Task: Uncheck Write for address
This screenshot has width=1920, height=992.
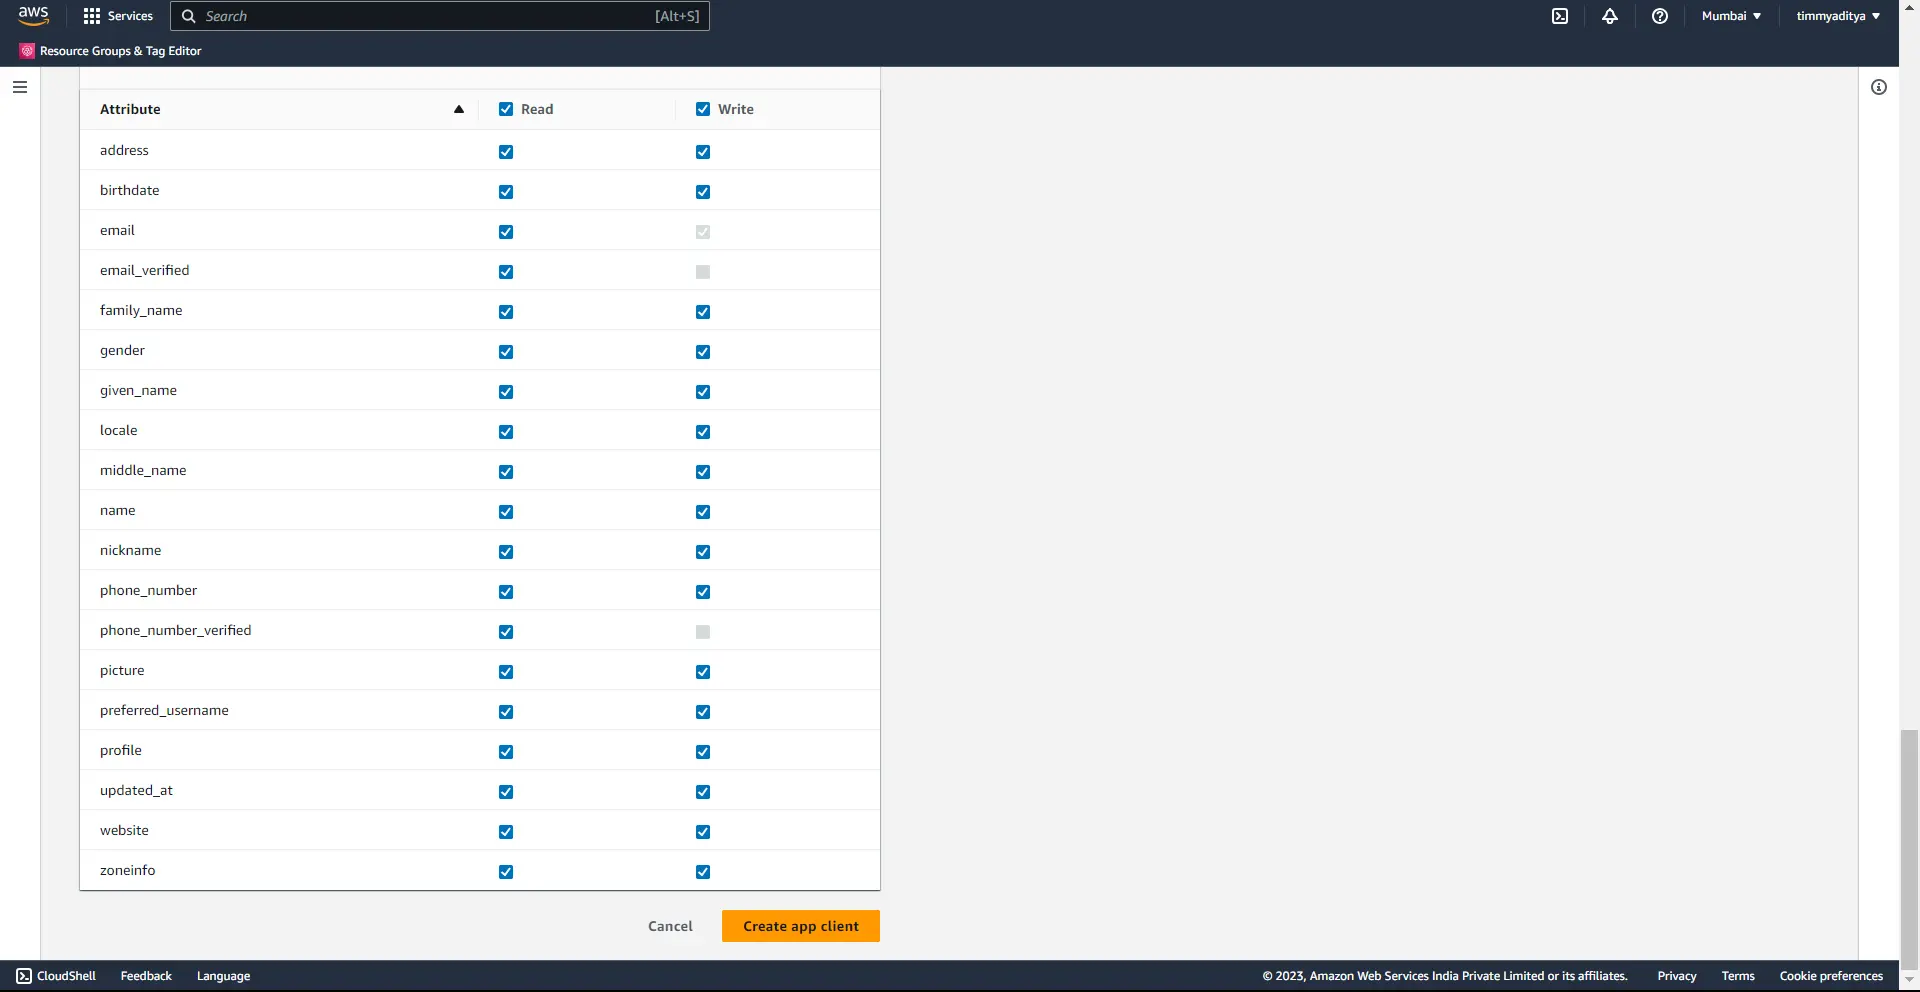Action: [x=703, y=152]
